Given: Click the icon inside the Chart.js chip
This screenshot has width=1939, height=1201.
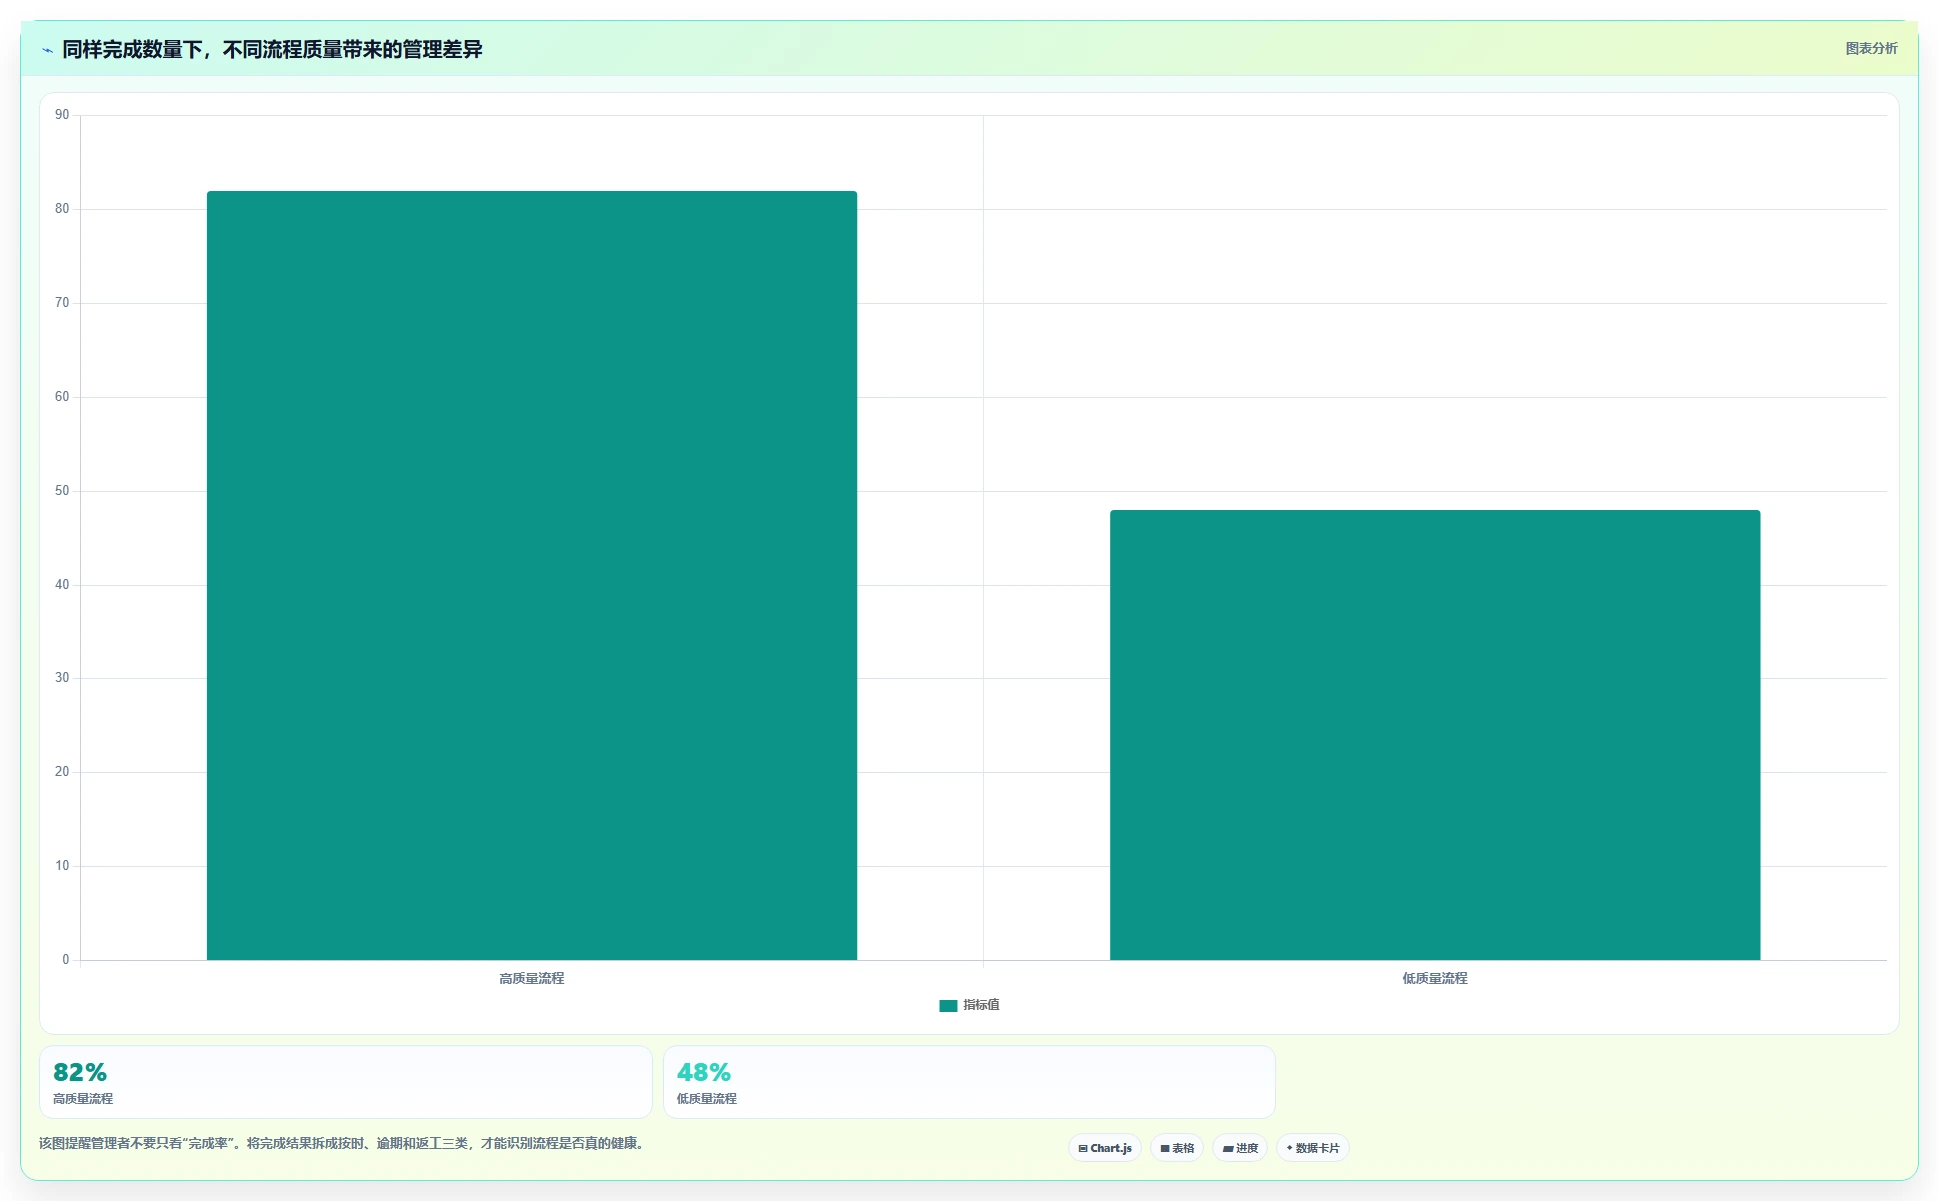Looking at the screenshot, I should point(1083,1148).
